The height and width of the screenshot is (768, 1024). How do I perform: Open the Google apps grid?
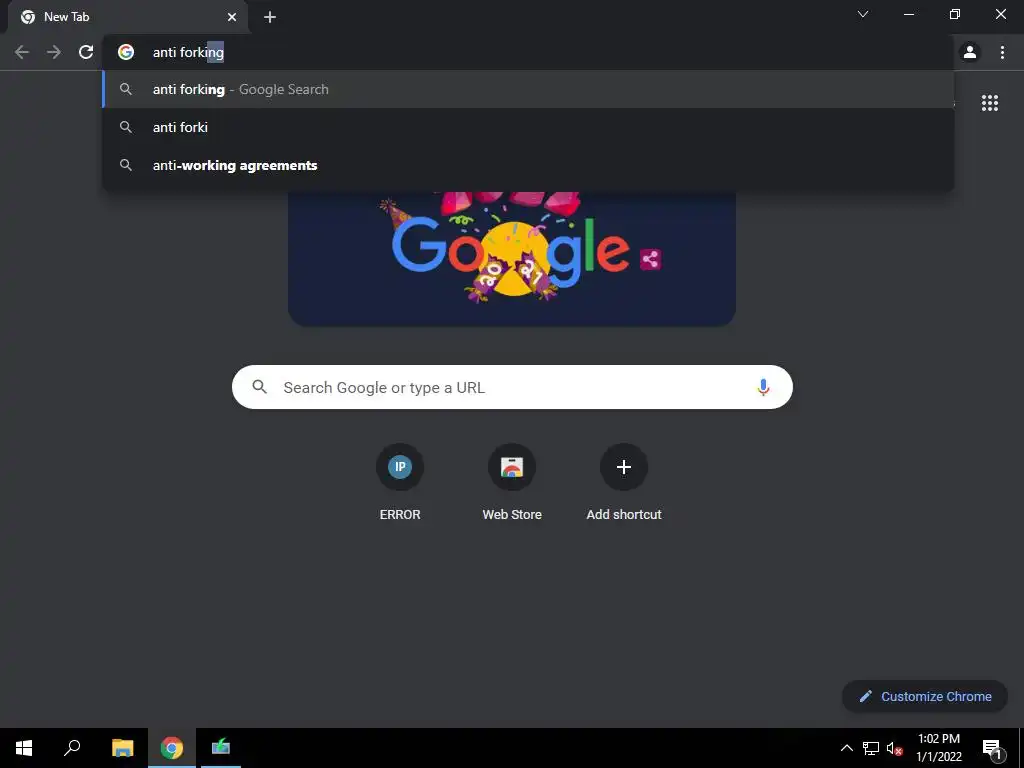989,103
